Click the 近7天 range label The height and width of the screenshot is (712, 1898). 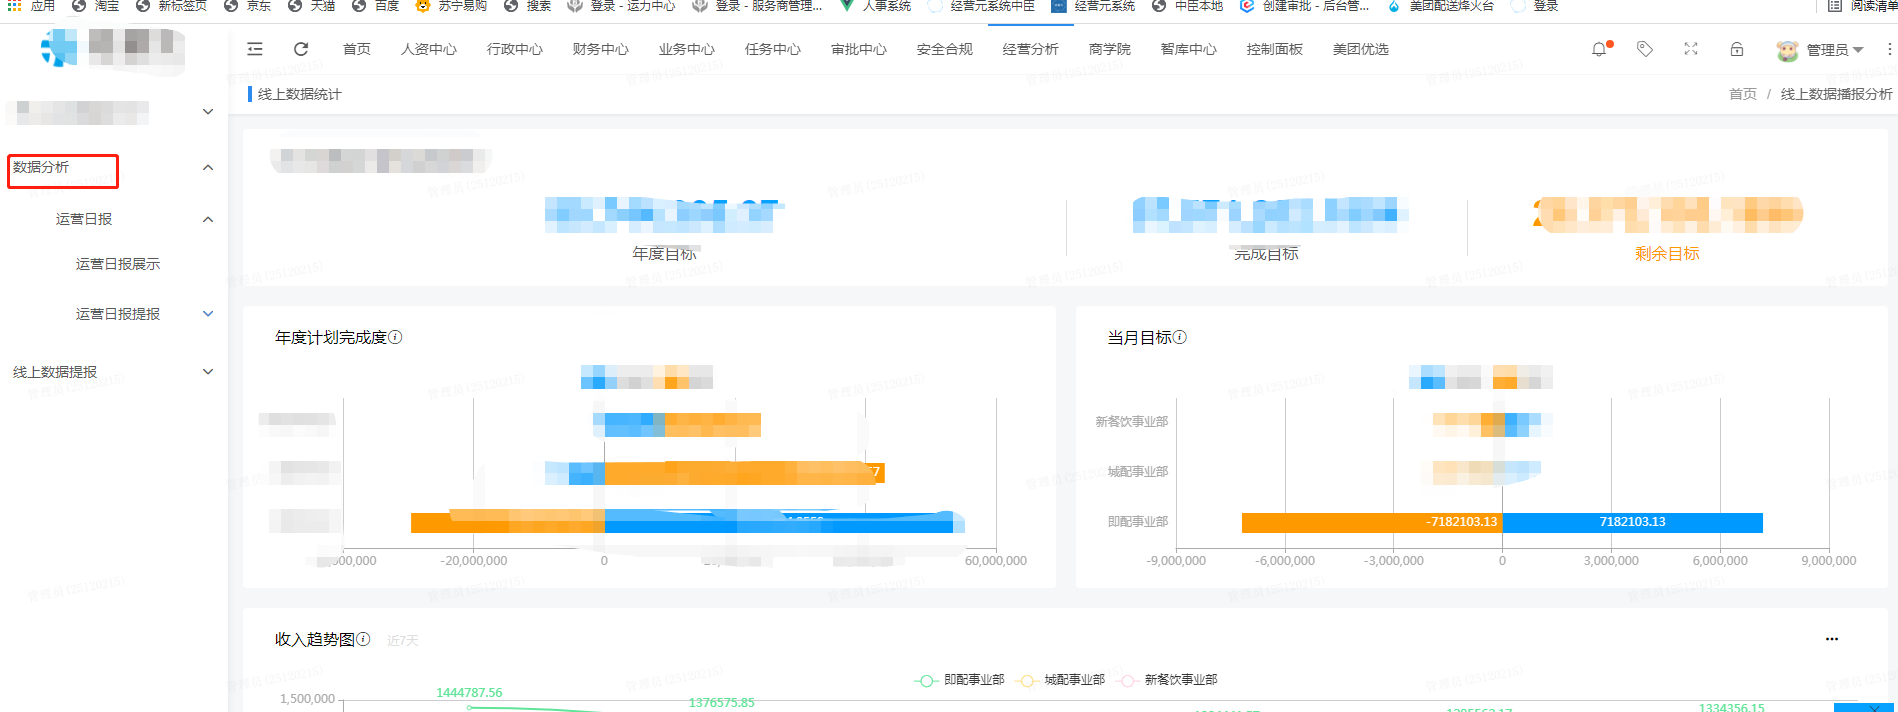point(403,640)
